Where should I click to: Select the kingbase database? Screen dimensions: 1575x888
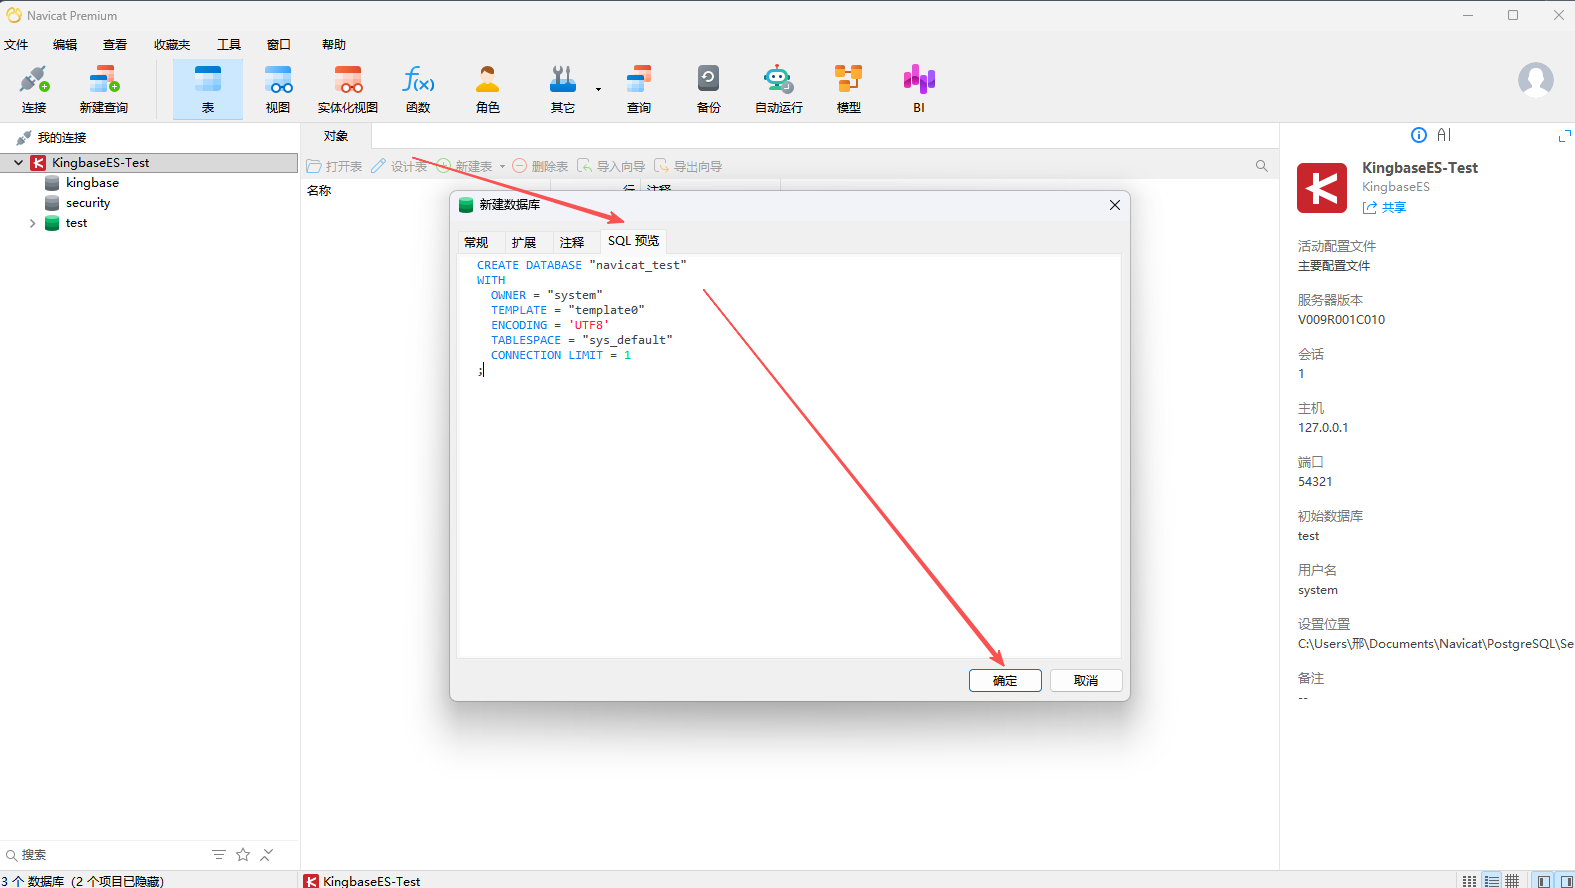pos(92,183)
